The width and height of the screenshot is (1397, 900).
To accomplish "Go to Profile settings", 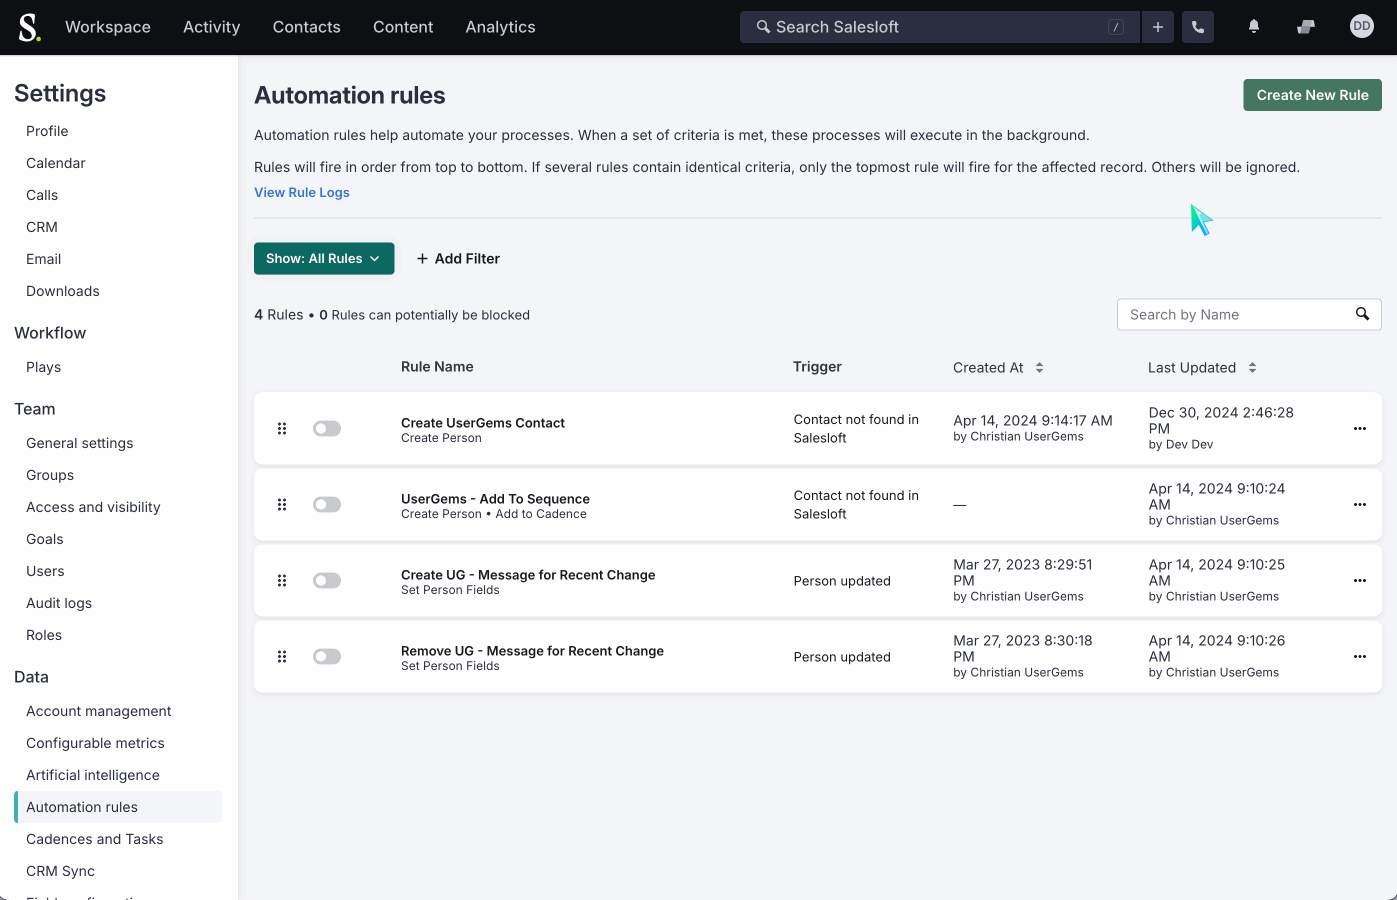I will (47, 131).
